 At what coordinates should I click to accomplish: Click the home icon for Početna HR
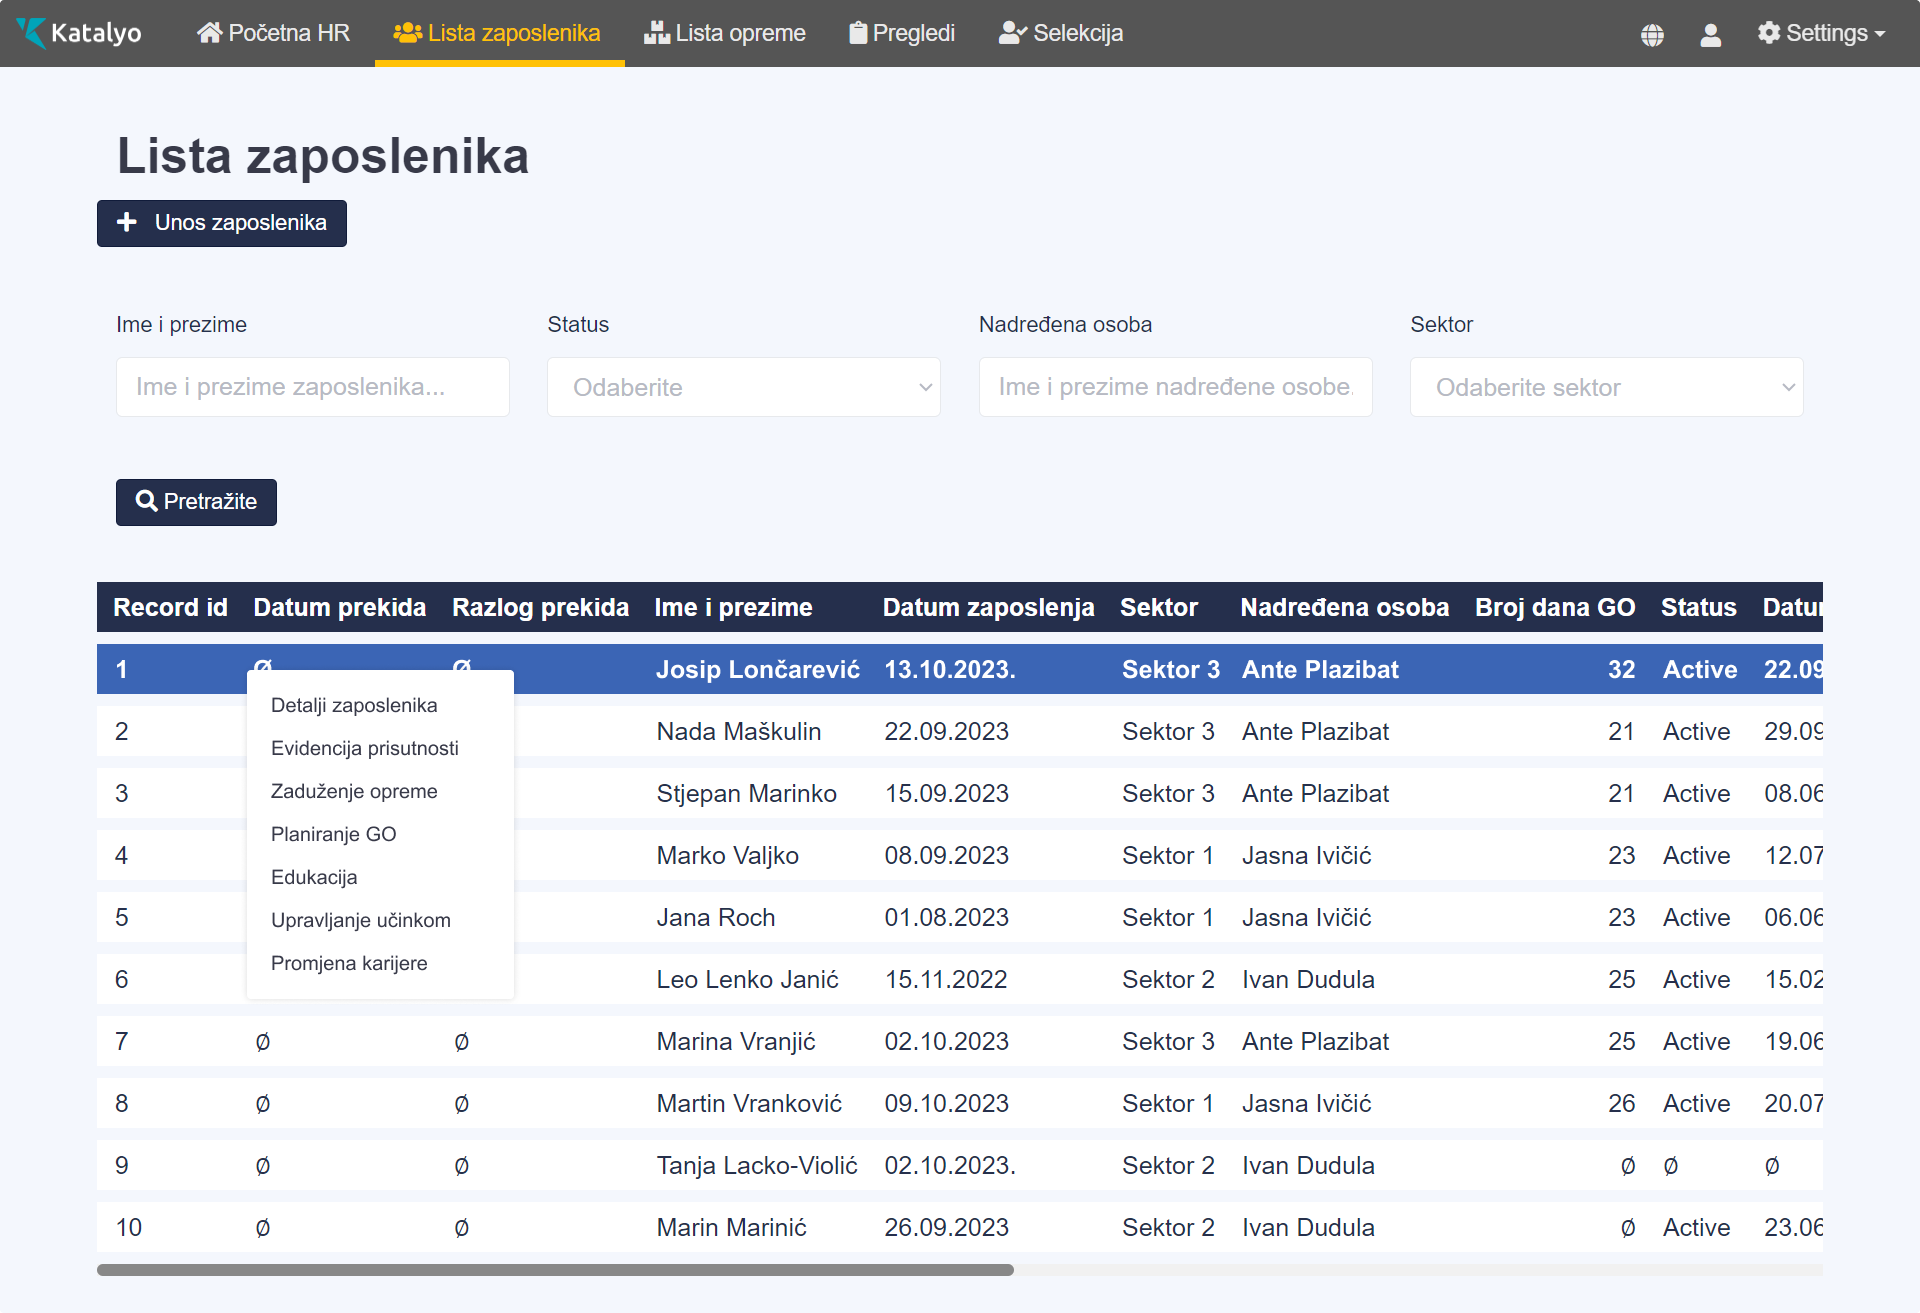click(x=209, y=33)
